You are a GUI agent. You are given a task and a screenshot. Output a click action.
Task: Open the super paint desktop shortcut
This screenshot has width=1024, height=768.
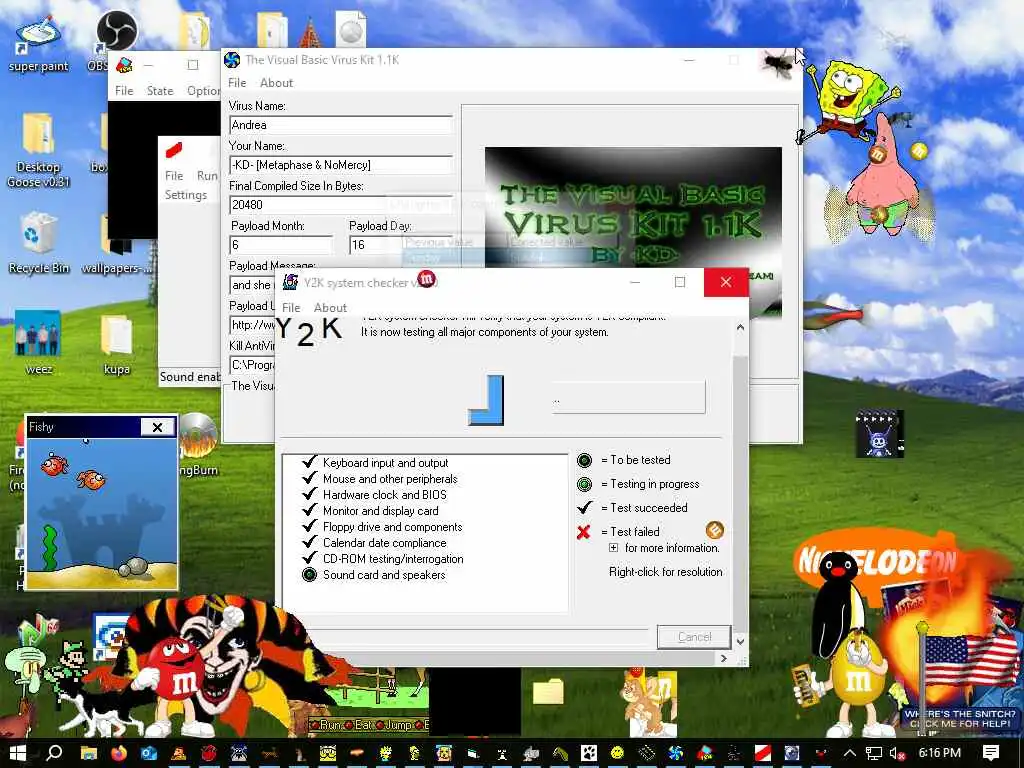pyautogui.click(x=38, y=44)
